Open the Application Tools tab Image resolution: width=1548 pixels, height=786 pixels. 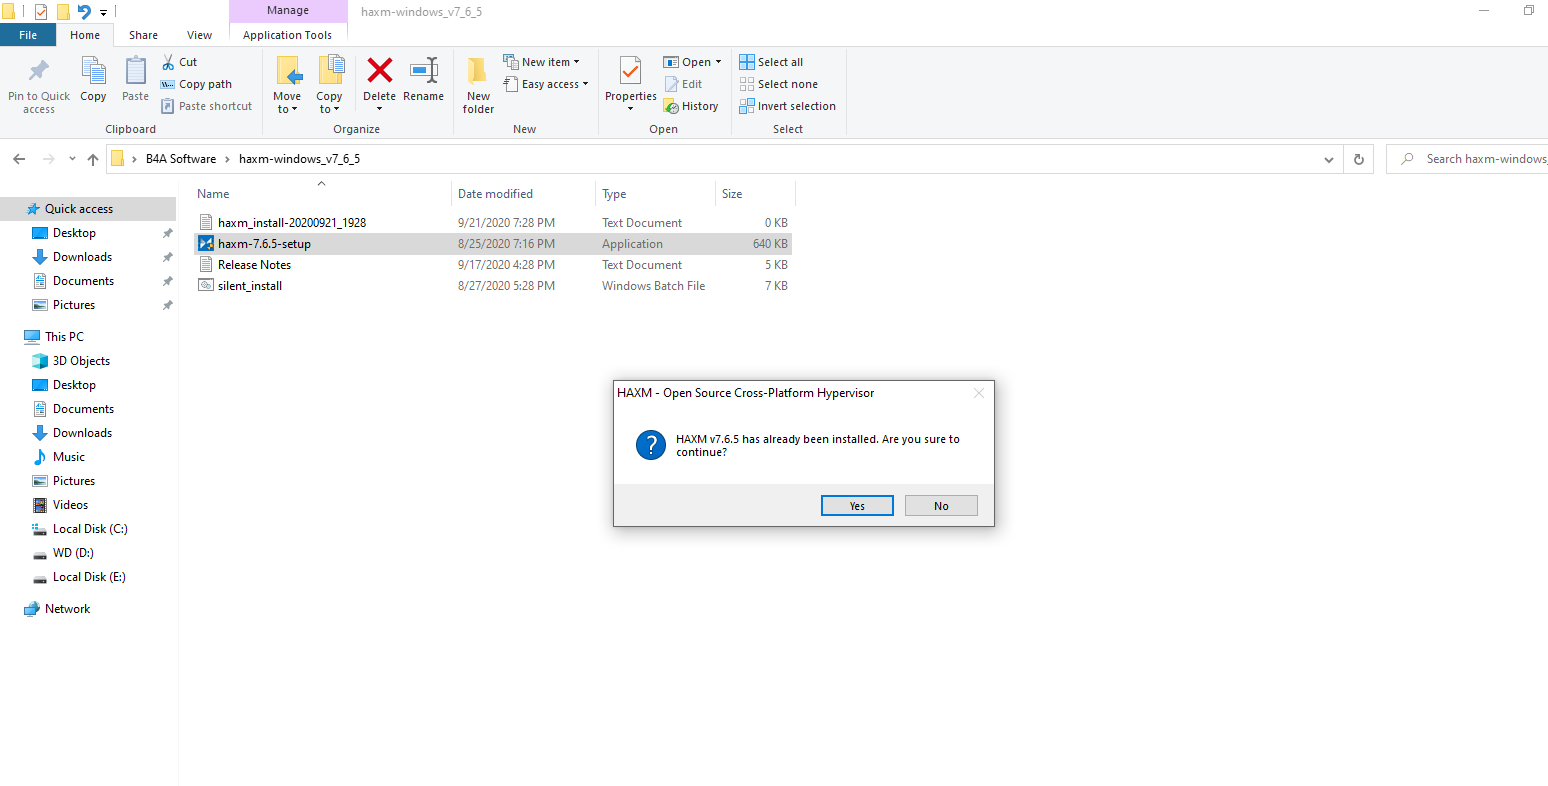287,35
